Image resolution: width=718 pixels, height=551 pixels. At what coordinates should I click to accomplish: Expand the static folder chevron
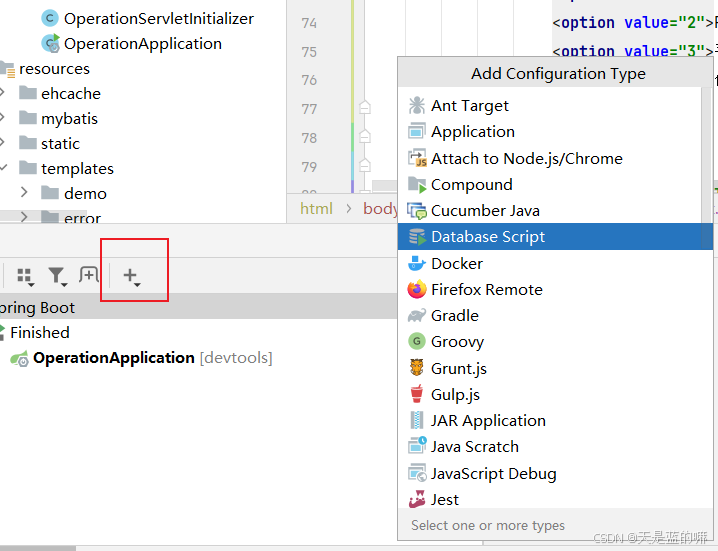click(x=3, y=142)
